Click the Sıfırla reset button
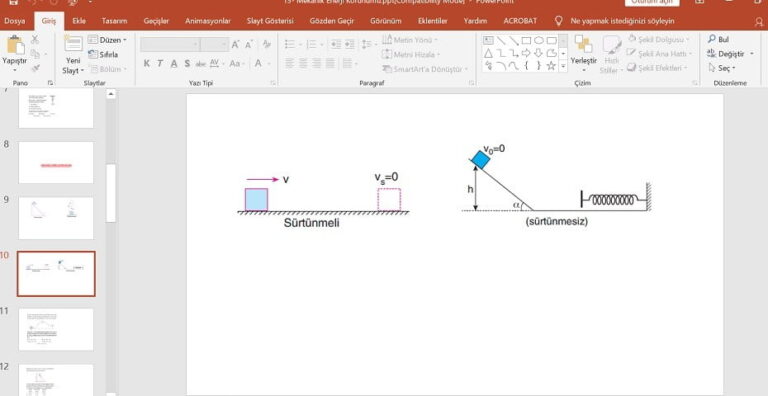768x396 pixels. (103, 54)
